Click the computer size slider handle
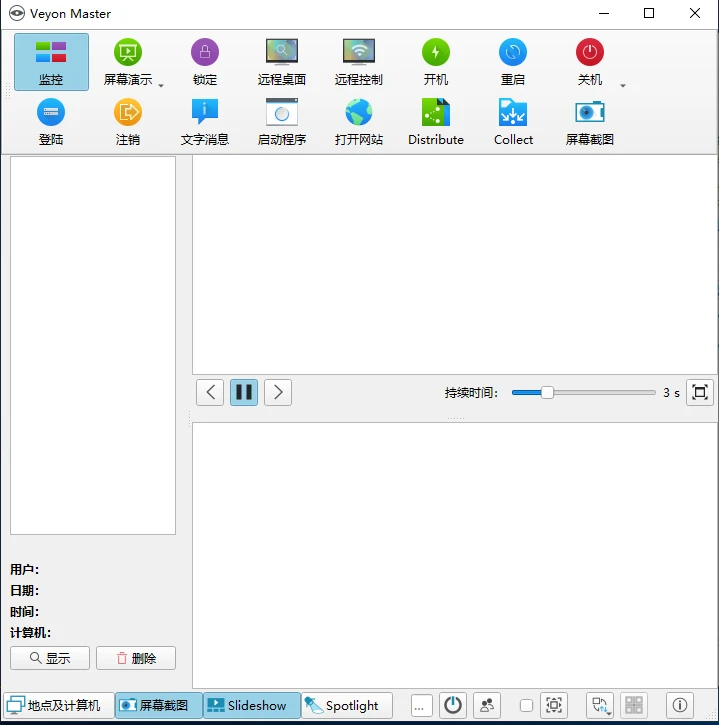This screenshot has width=719, height=725. tap(526, 706)
